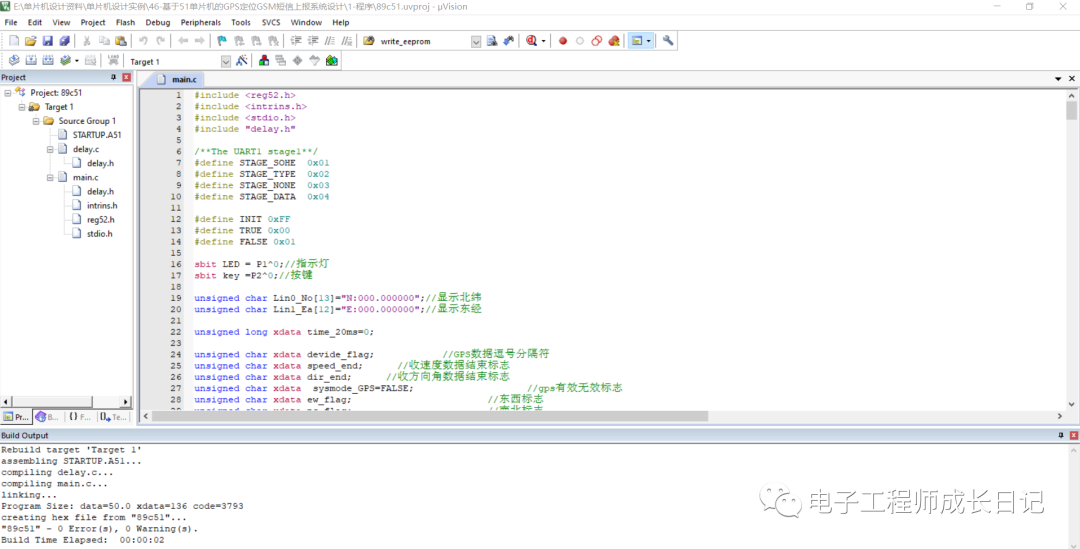Expand the write_eeprom find combo box
The width and height of the screenshot is (1080, 549).
point(476,41)
